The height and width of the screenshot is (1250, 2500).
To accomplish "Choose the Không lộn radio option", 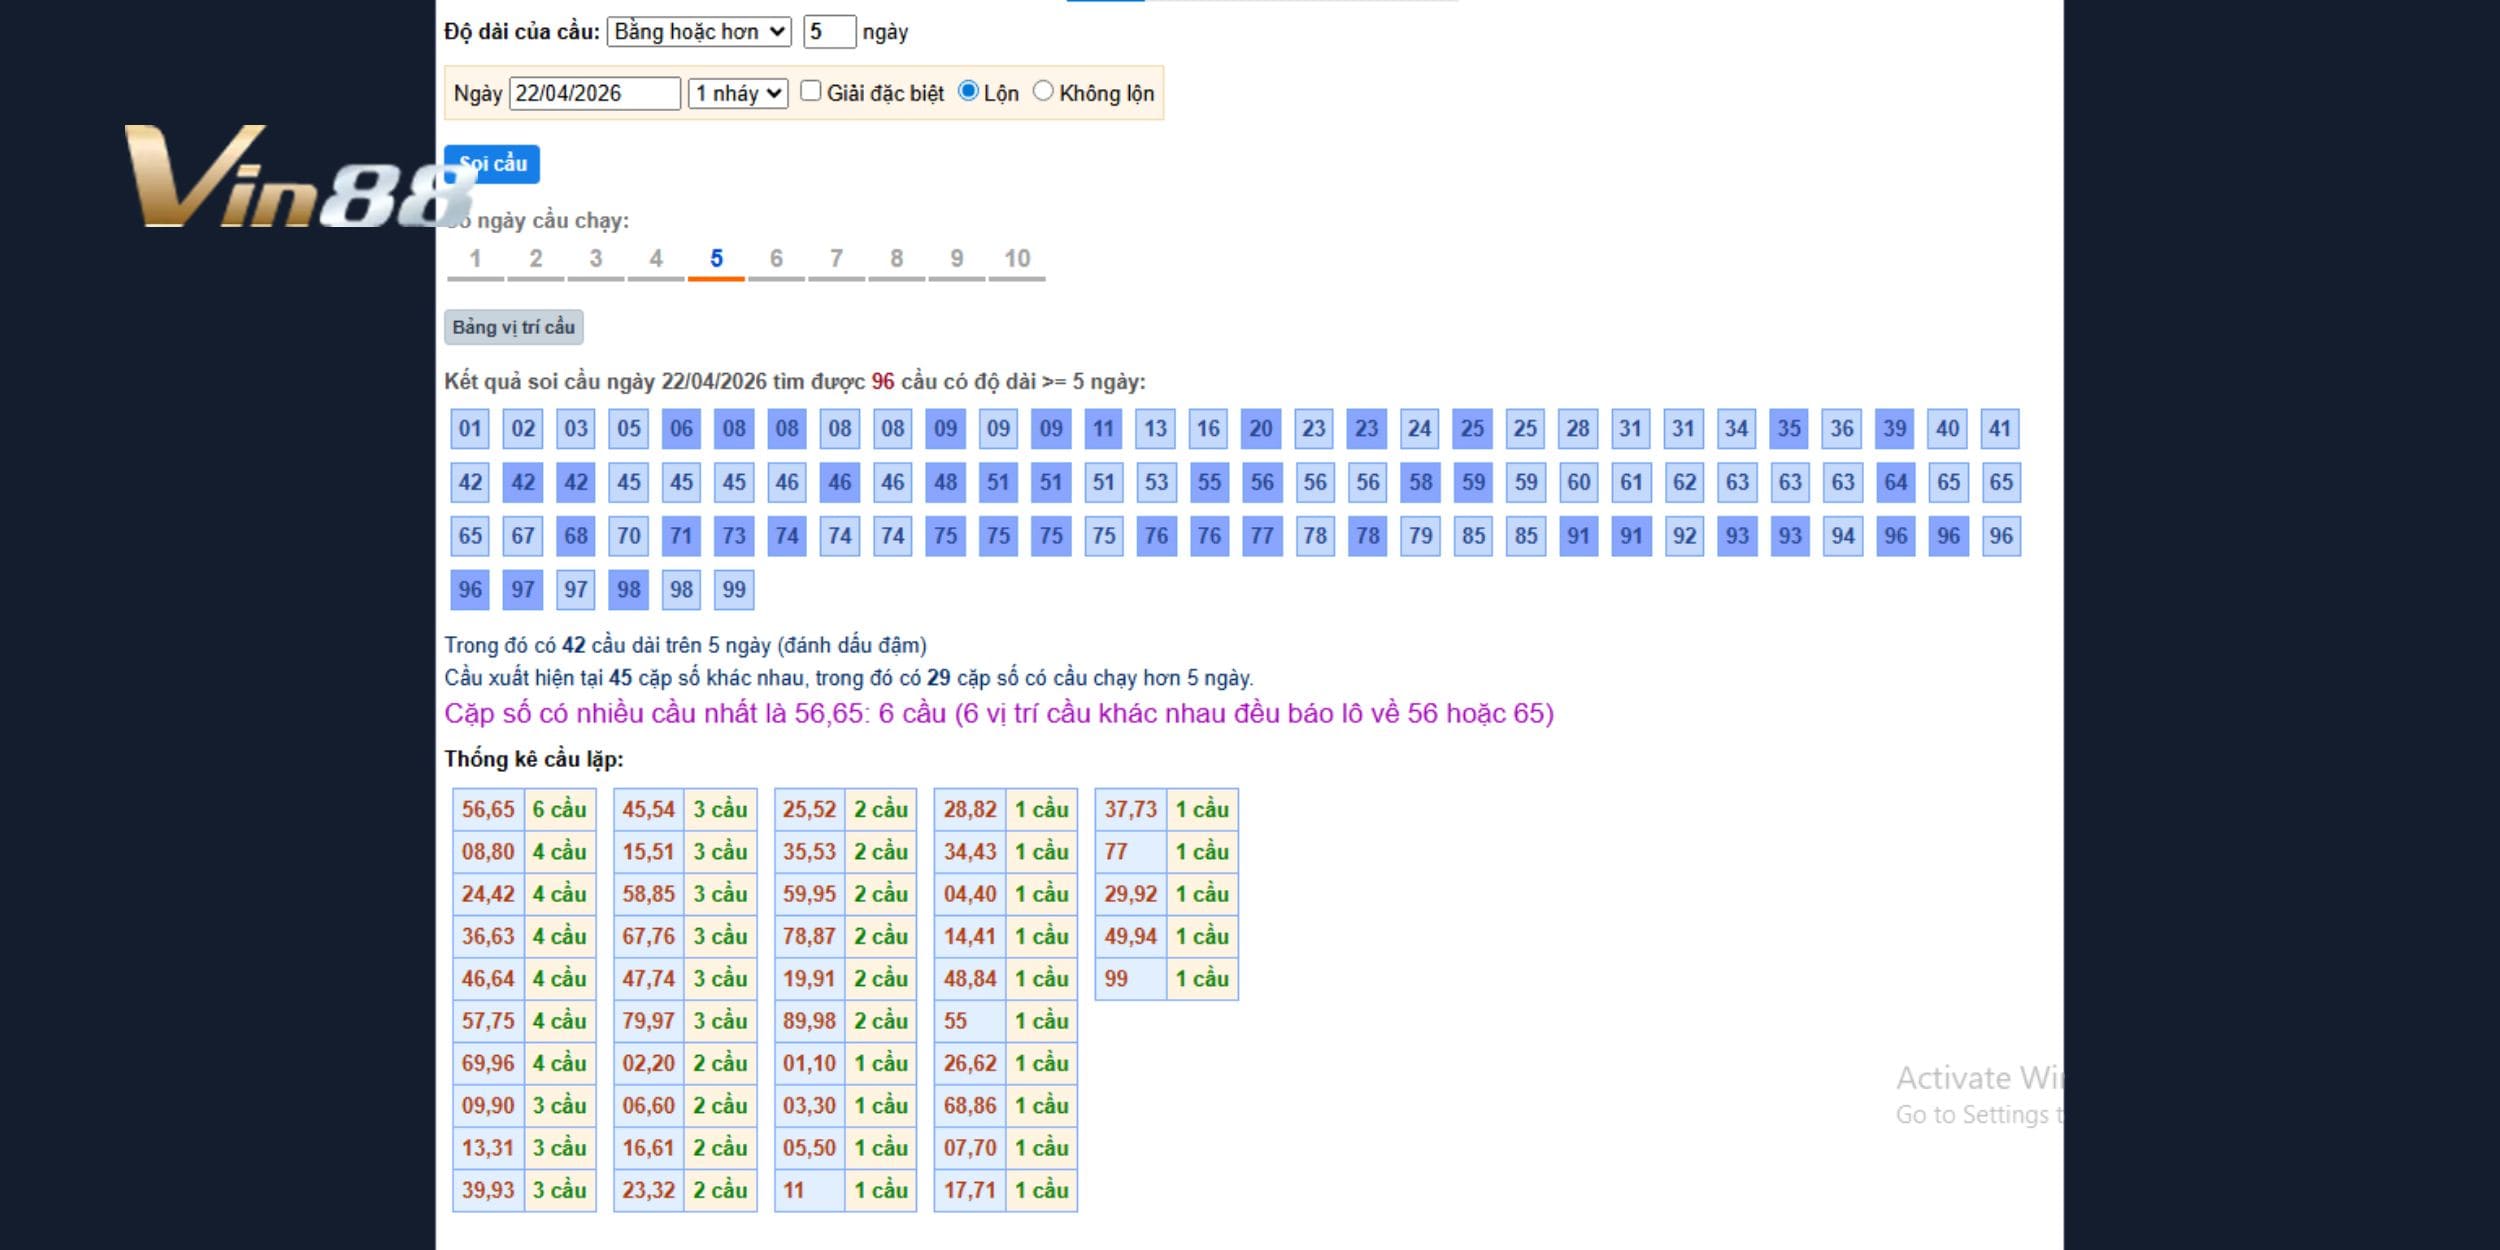I will (x=1043, y=91).
